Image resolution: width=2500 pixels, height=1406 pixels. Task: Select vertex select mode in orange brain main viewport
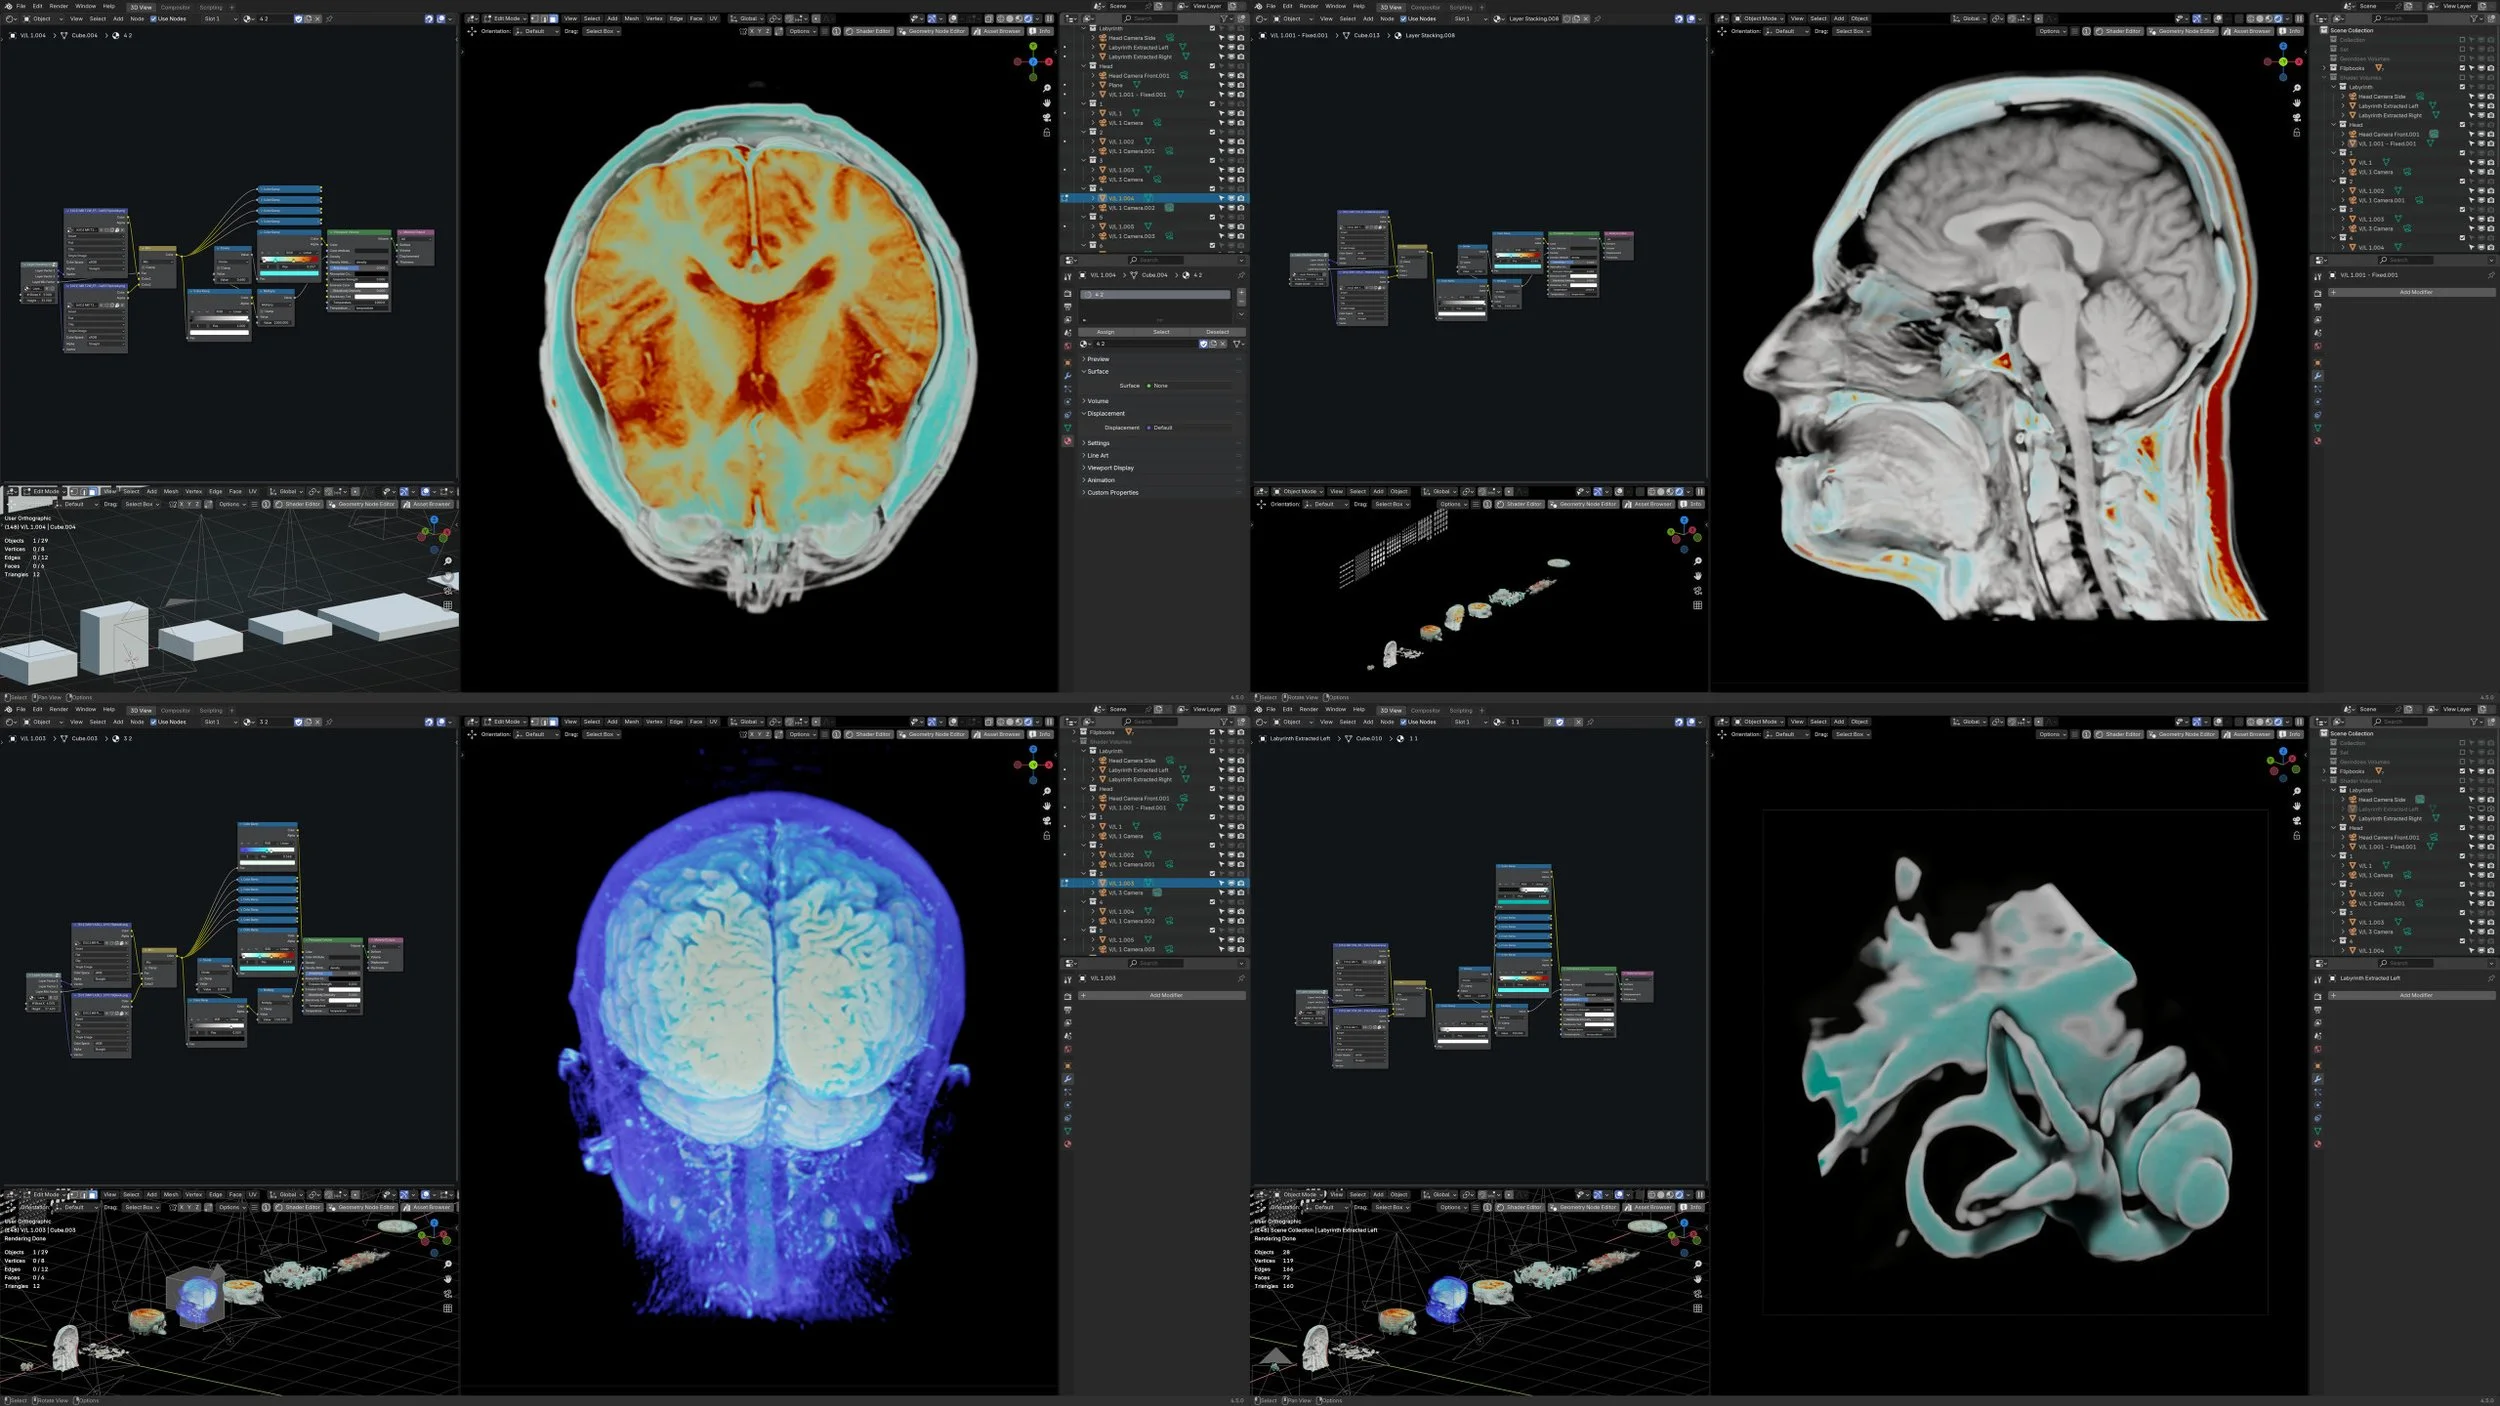click(537, 19)
